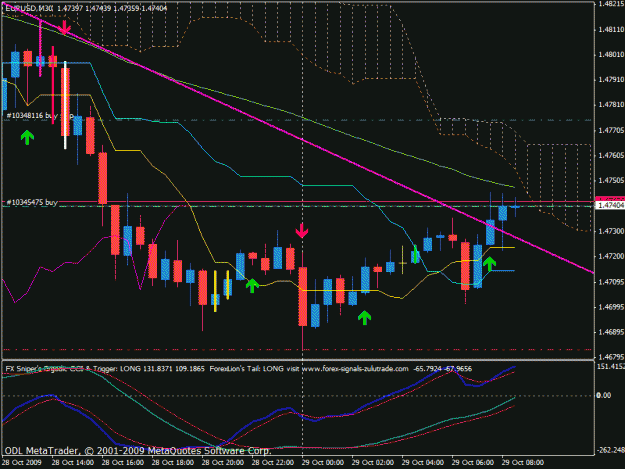Viewport: 625px width, 469px height.
Task: Click the #10345475 buy order label
Action: click(x=32, y=202)
